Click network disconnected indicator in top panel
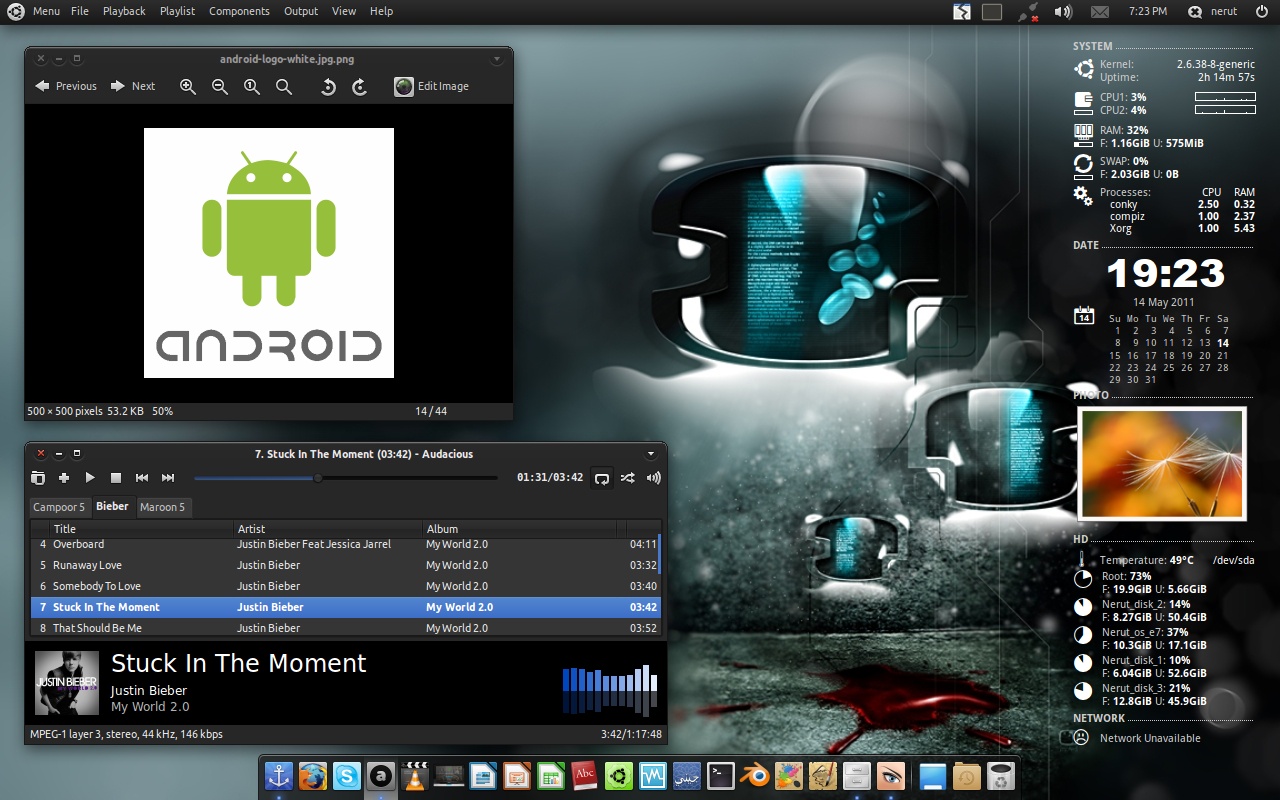The height and width of the screenshot is (800, 1280). pyautogui.click(x=1027, y=12)
